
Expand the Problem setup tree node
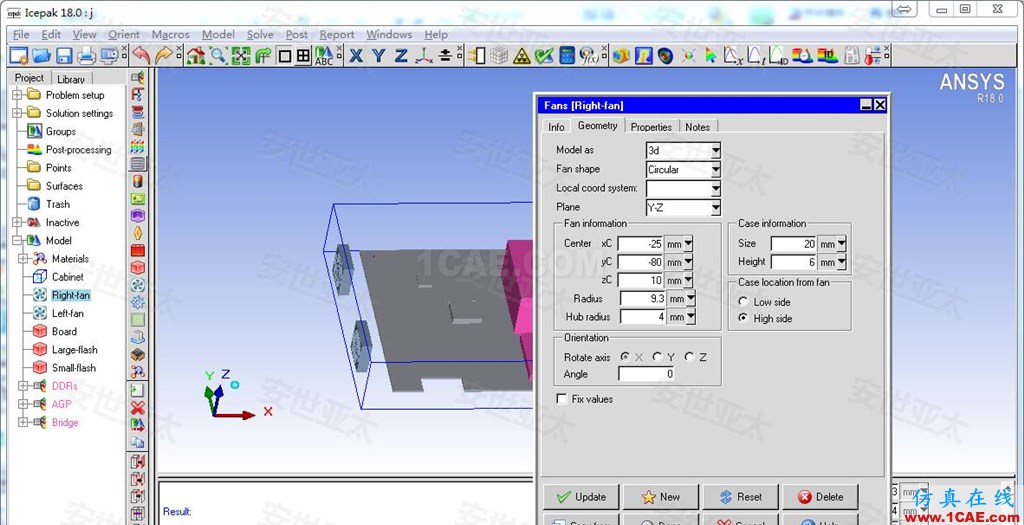click(17, 95)
